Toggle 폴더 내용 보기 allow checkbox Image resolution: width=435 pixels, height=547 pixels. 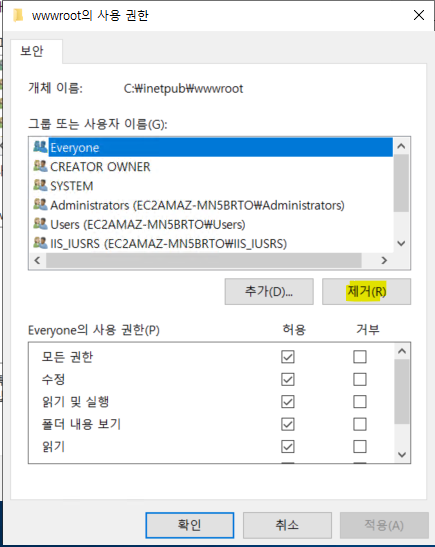pos(288,424)
